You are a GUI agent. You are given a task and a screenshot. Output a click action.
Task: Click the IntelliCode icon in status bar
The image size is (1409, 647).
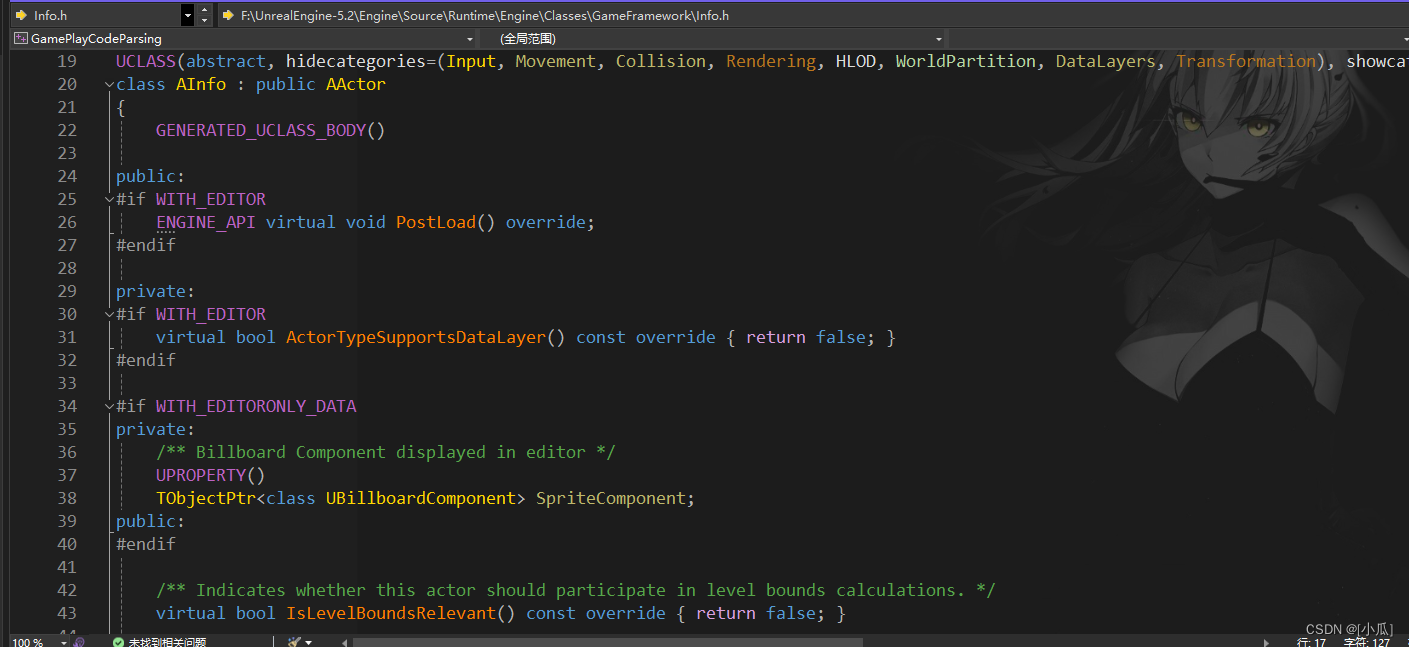[80, 642]
